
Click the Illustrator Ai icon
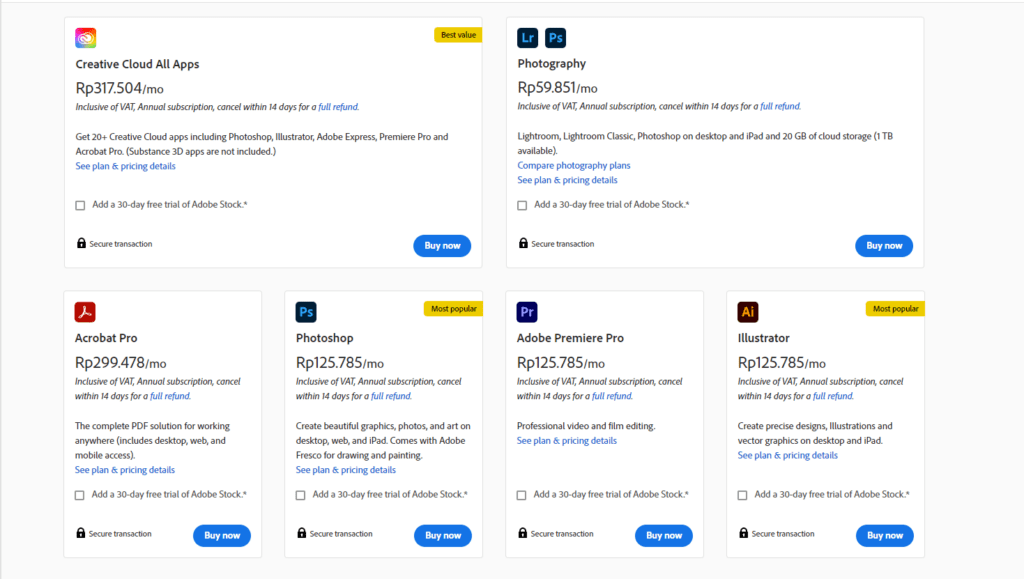pyautogui.click(x=748, y=312)
